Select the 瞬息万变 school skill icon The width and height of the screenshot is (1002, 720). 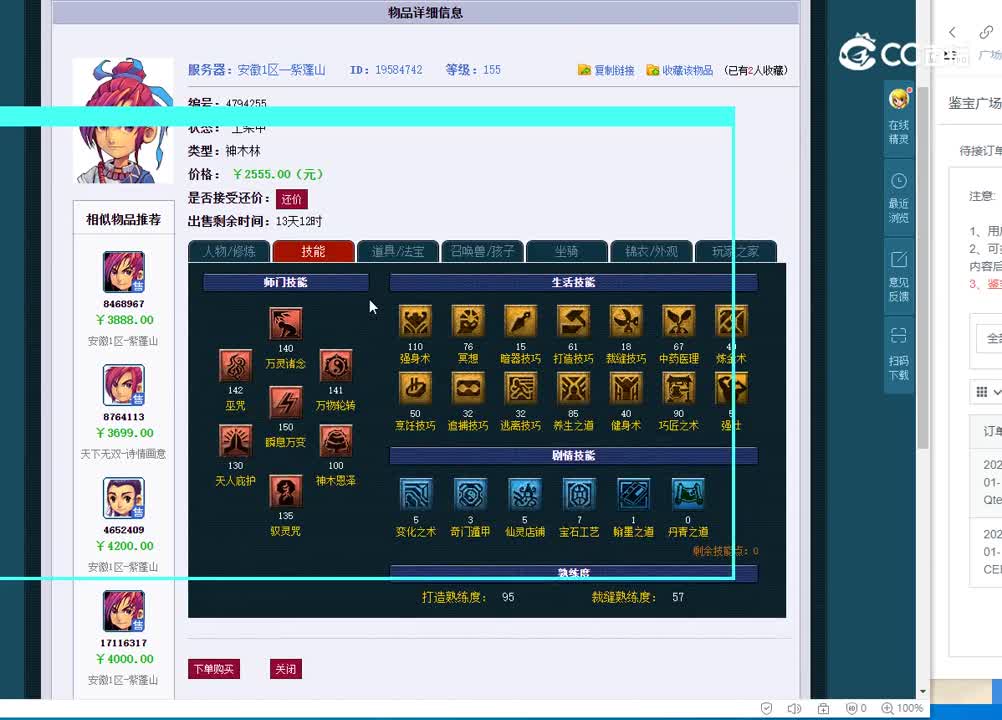click(286, 403)
